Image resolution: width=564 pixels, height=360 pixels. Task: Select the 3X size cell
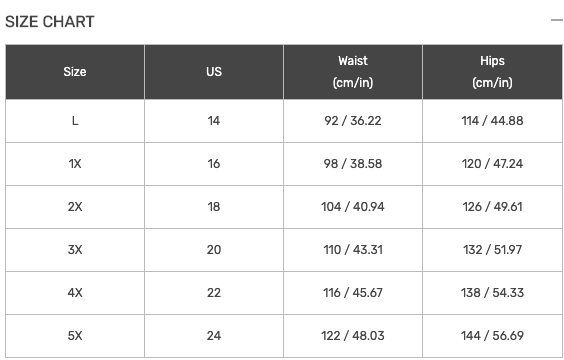point(75,250)
